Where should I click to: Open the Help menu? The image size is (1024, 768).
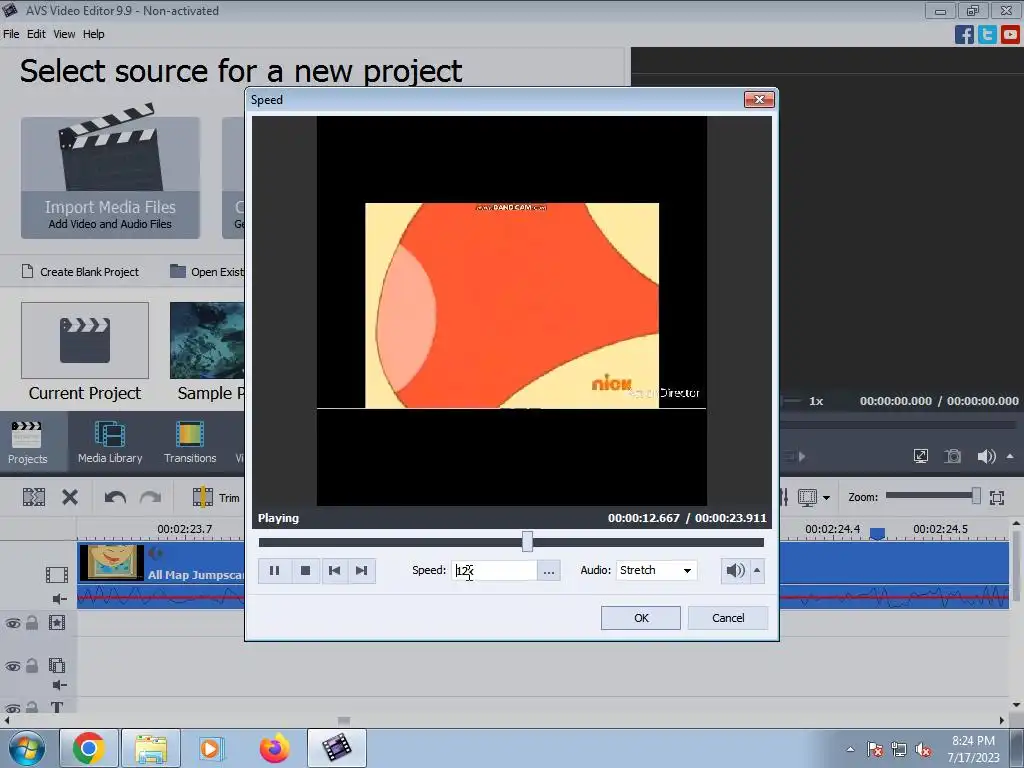(x=93, y=34)
